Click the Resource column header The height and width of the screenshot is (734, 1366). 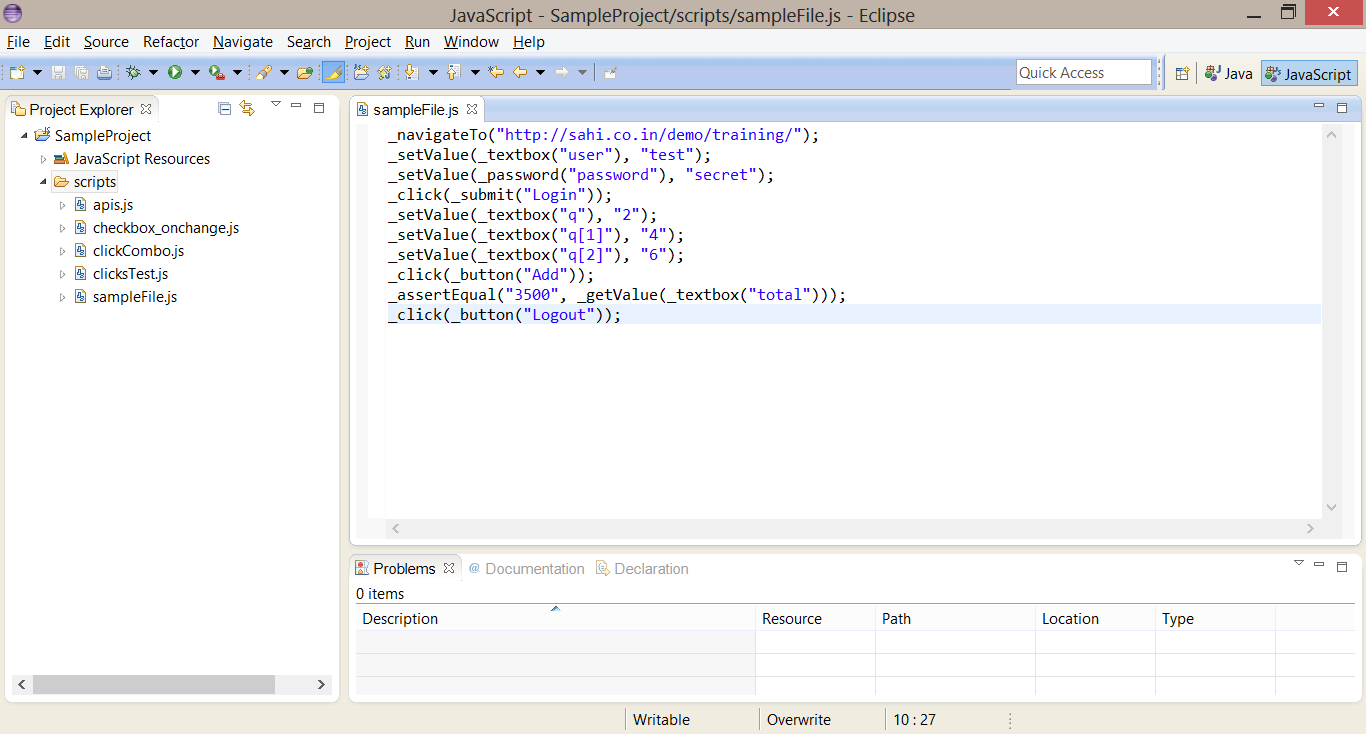(791, 619)
